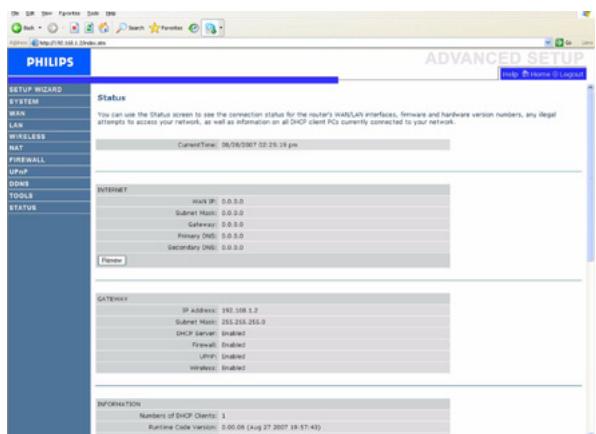The height and width of the screenshot is (434, 596).
Task: Click the page vertical scrollbar thumb
Action: [590, 177]
